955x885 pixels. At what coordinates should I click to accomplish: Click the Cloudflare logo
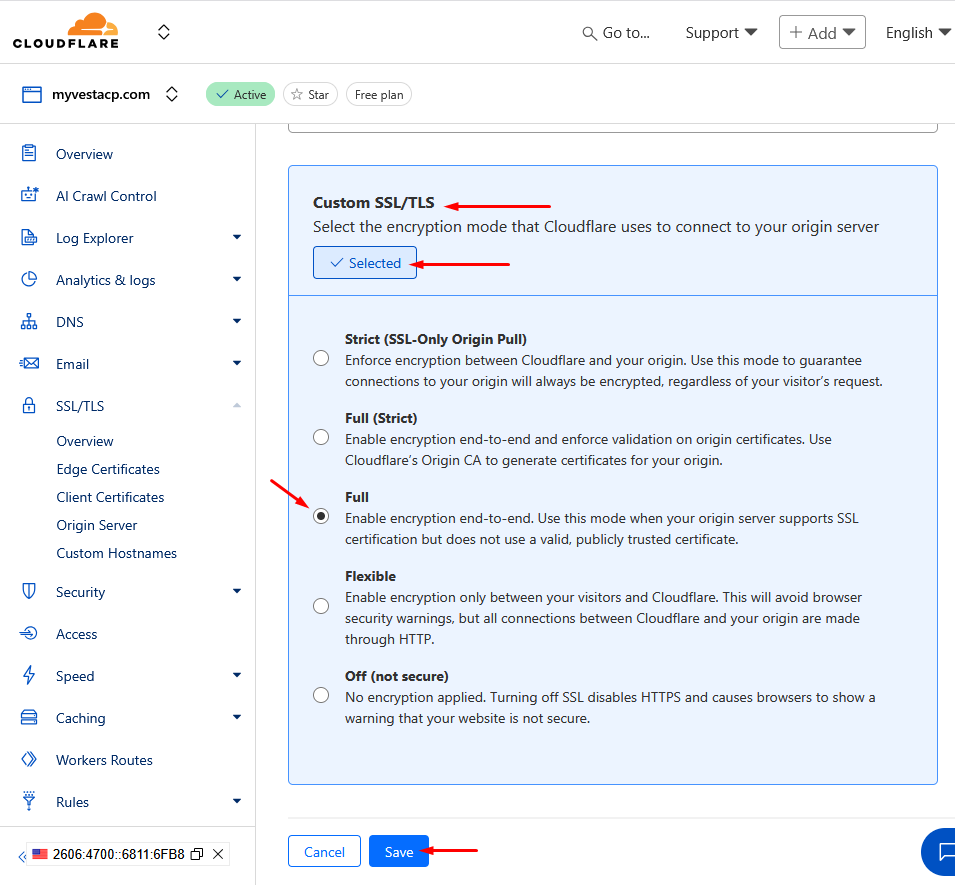pyautogui.click(x=66, y=31)
